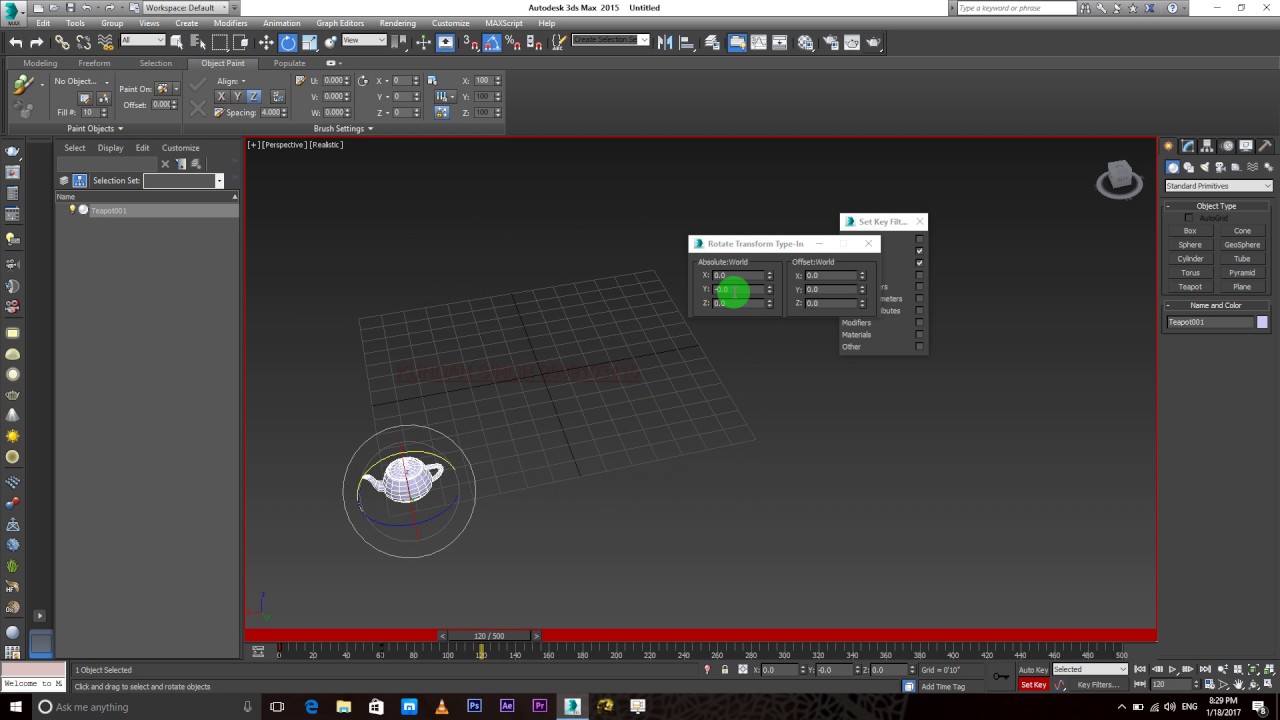Click the 120 / 500 time slider
This screenshot has width=1280, height=720.
click(489, 636)
